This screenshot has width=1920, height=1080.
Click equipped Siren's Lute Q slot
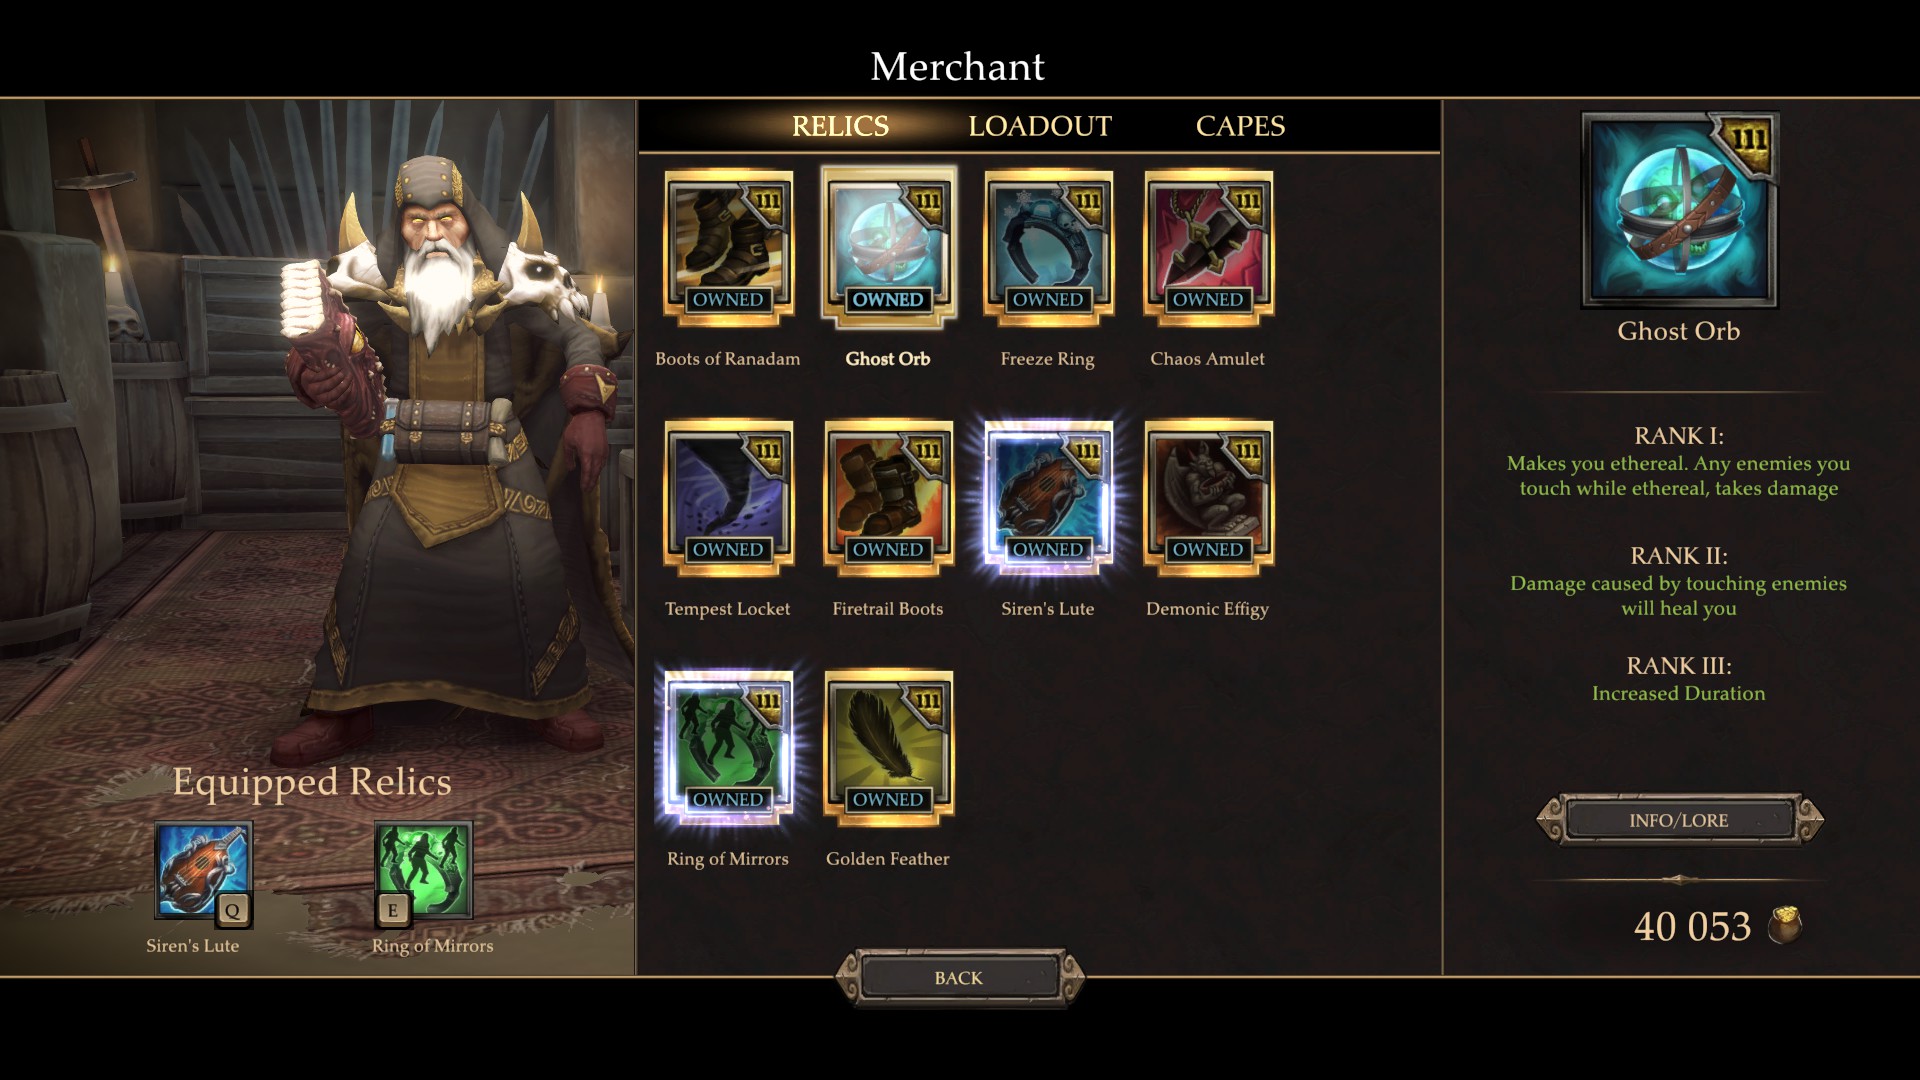pyautogui.click(x=203, y=872)
